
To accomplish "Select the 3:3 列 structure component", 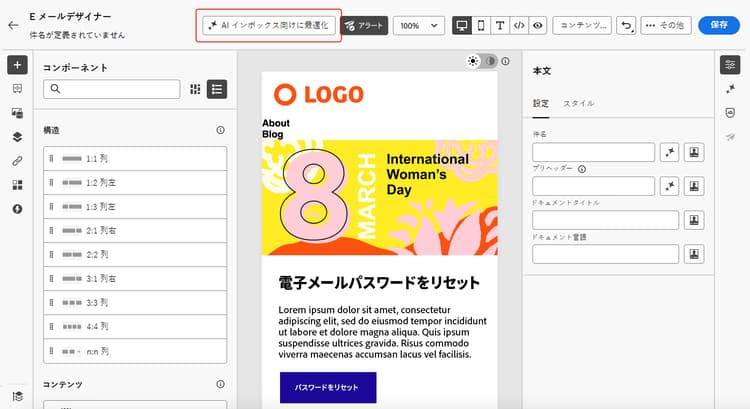I will coord(135,303).
